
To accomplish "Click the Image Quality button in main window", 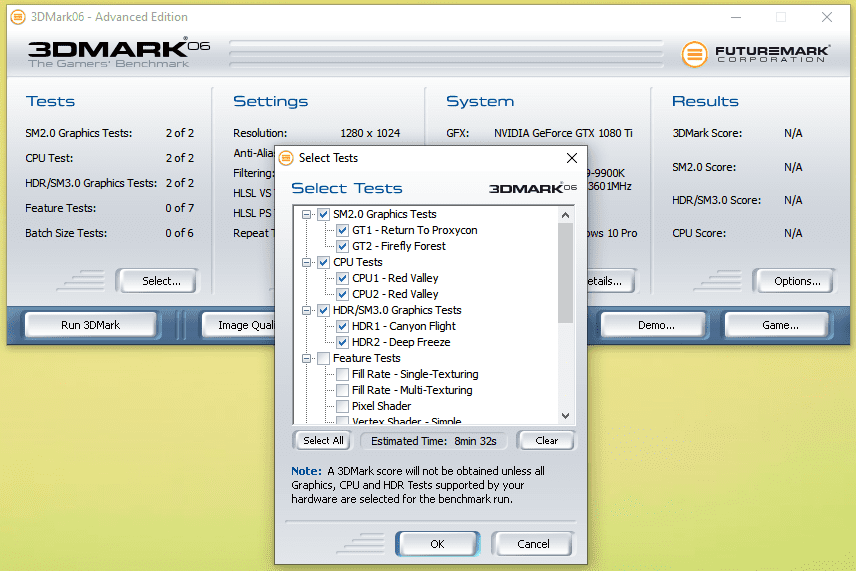I will 239,325.
